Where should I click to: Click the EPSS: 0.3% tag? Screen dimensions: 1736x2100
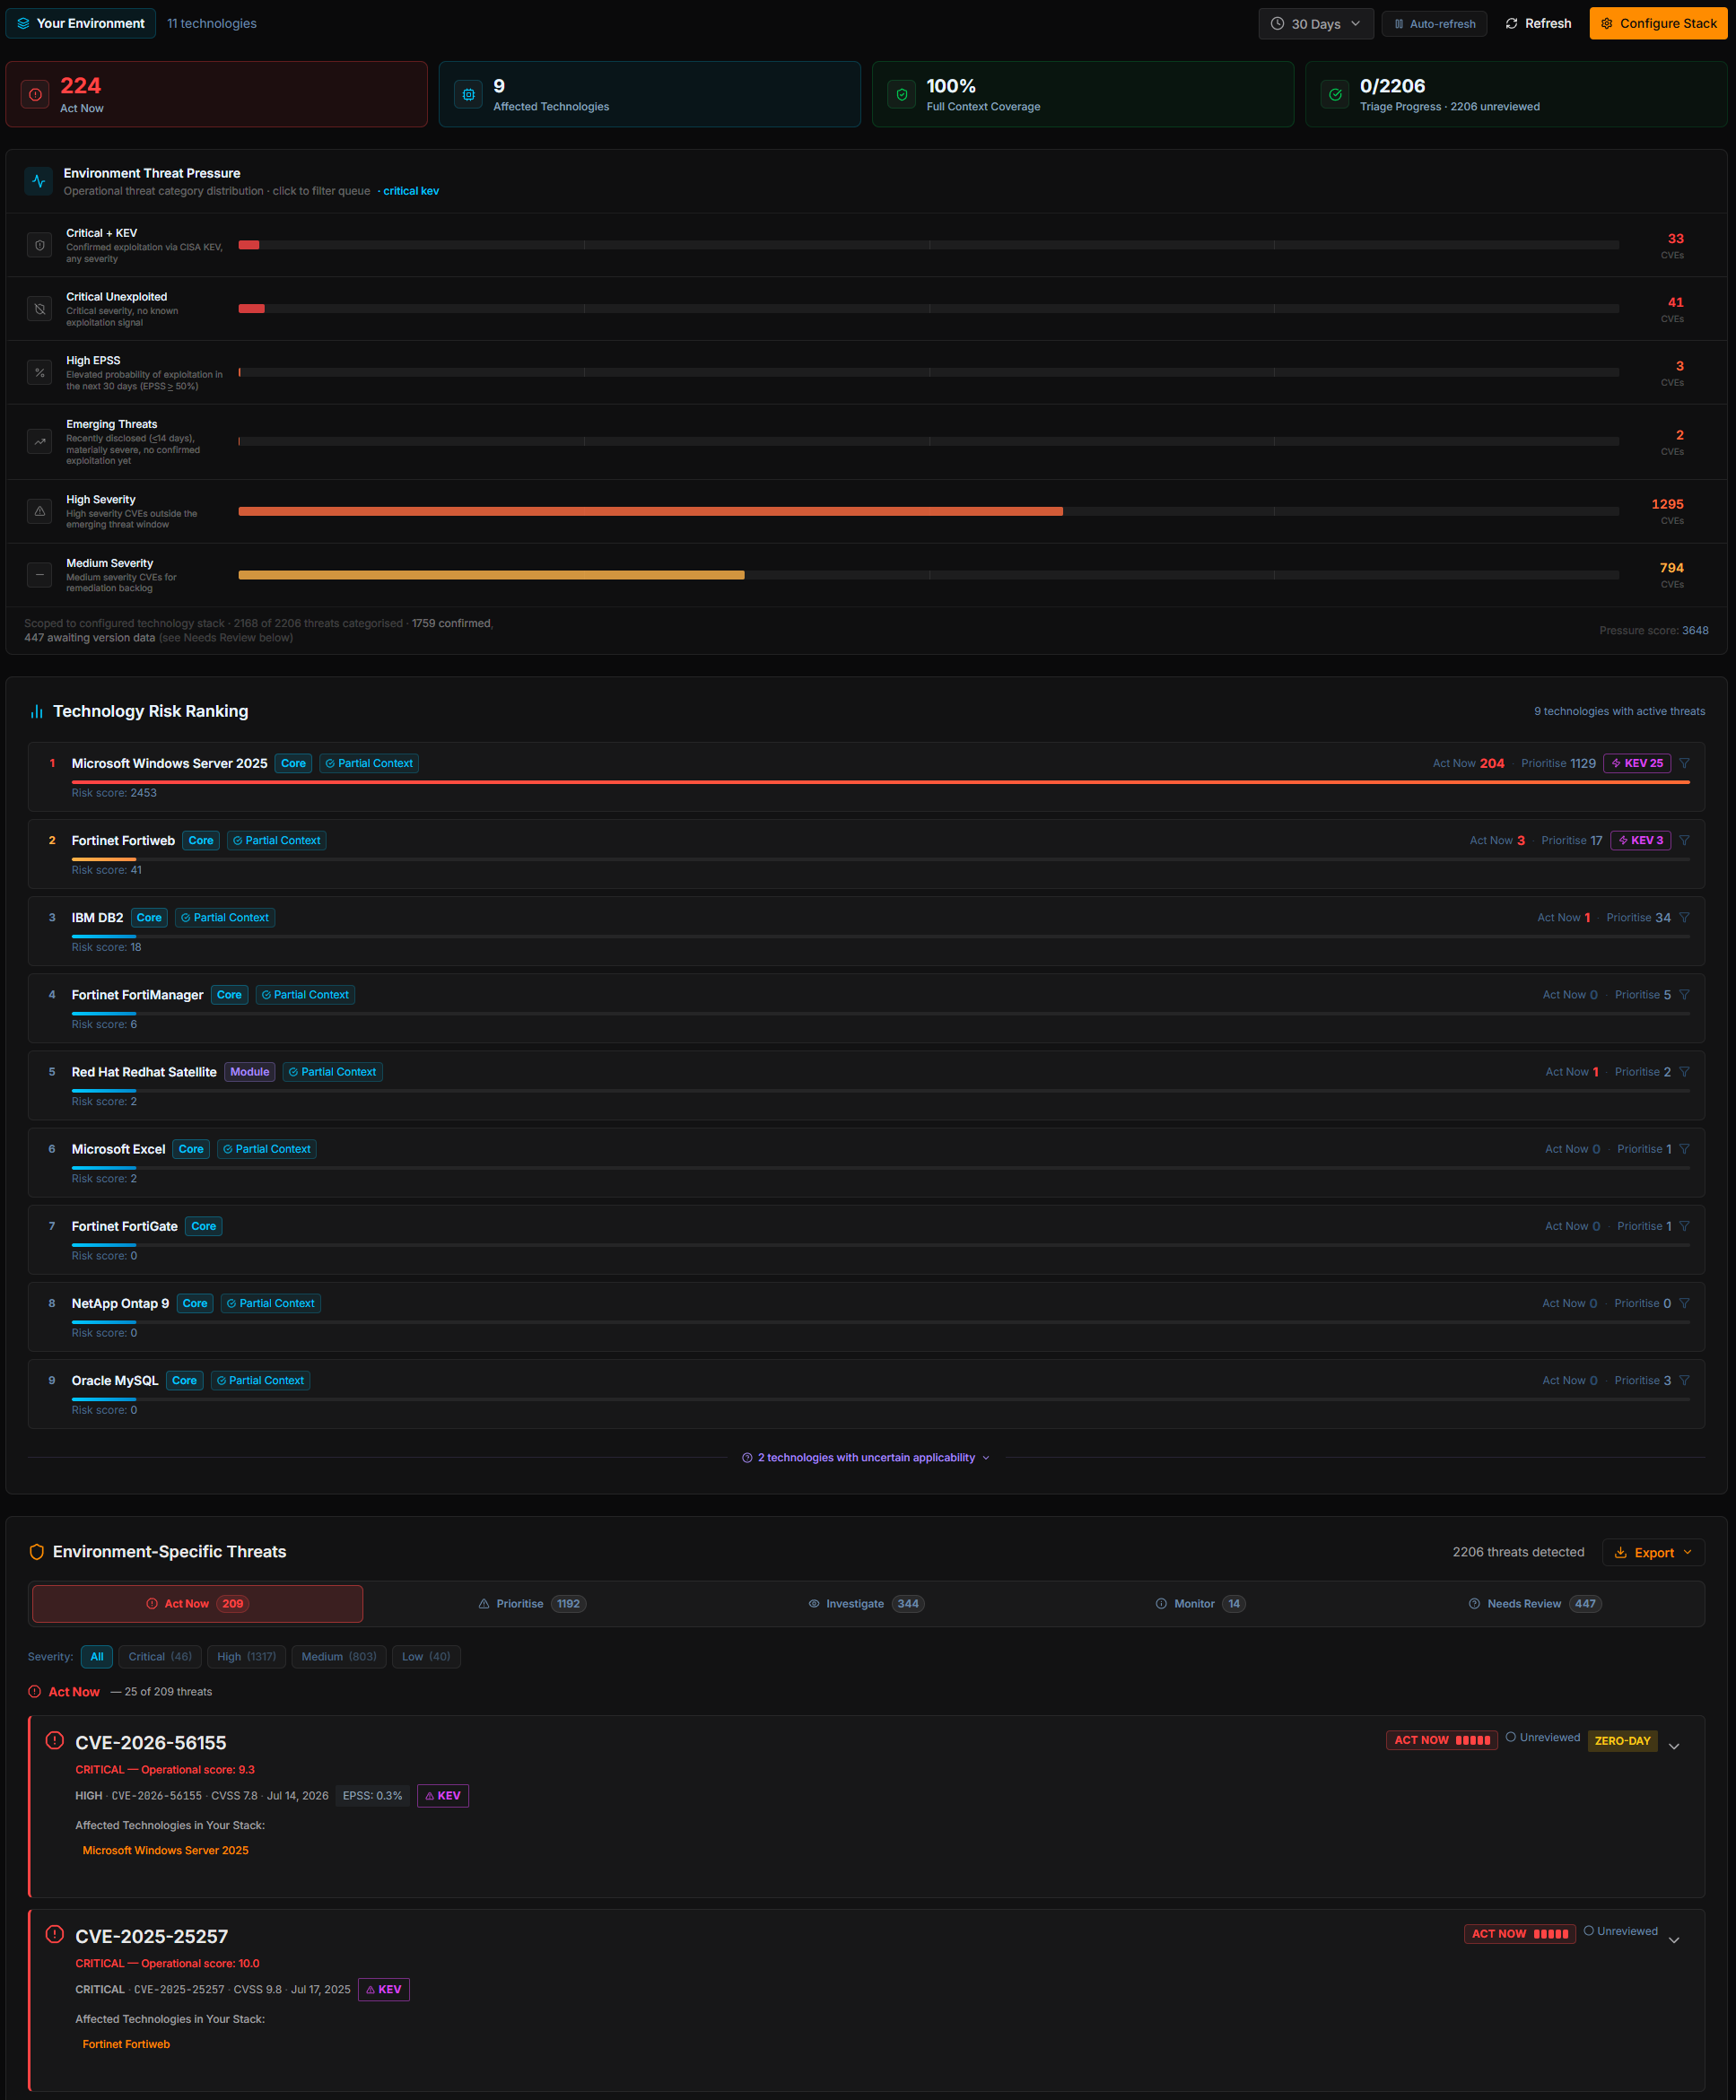(372, 1796)
